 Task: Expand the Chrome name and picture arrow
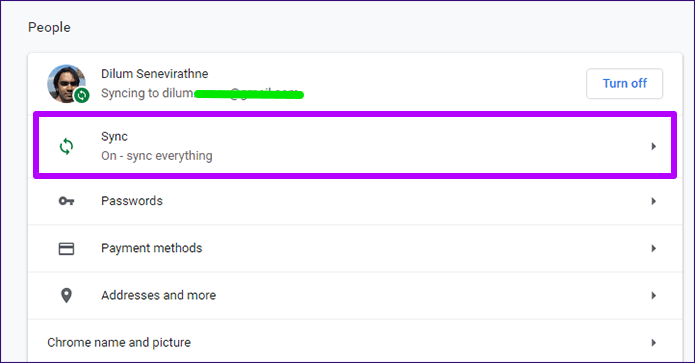tap(654, 343)
